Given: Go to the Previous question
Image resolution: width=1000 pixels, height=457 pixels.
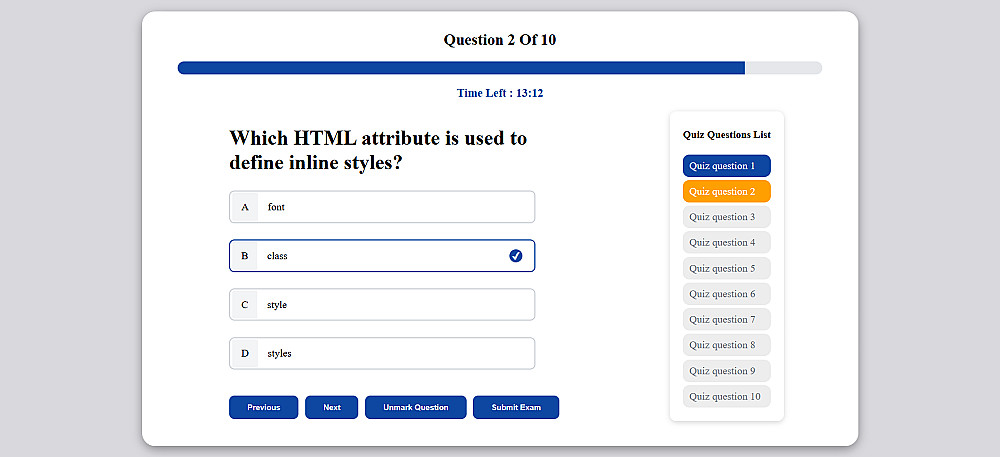Looking at the screenshot, I should coord(263,407).
